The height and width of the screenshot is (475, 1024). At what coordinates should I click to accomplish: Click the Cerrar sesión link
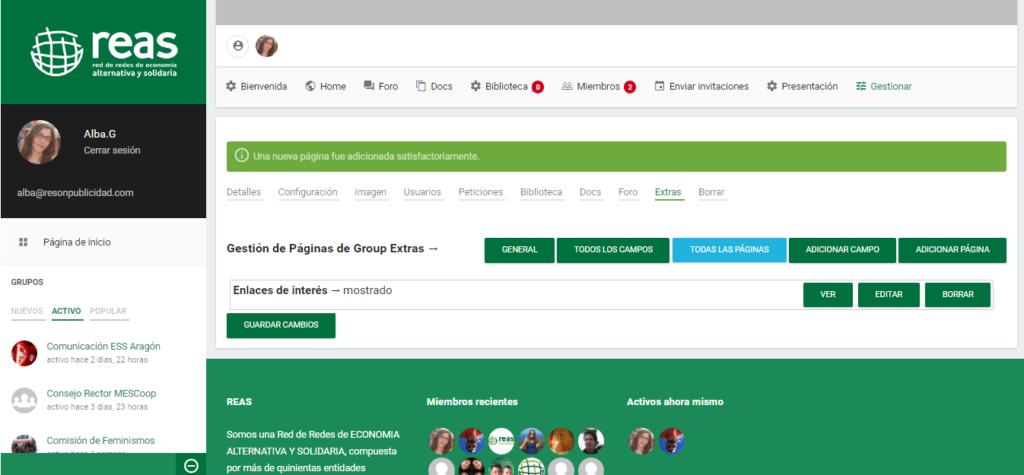[x=112, y=150]
